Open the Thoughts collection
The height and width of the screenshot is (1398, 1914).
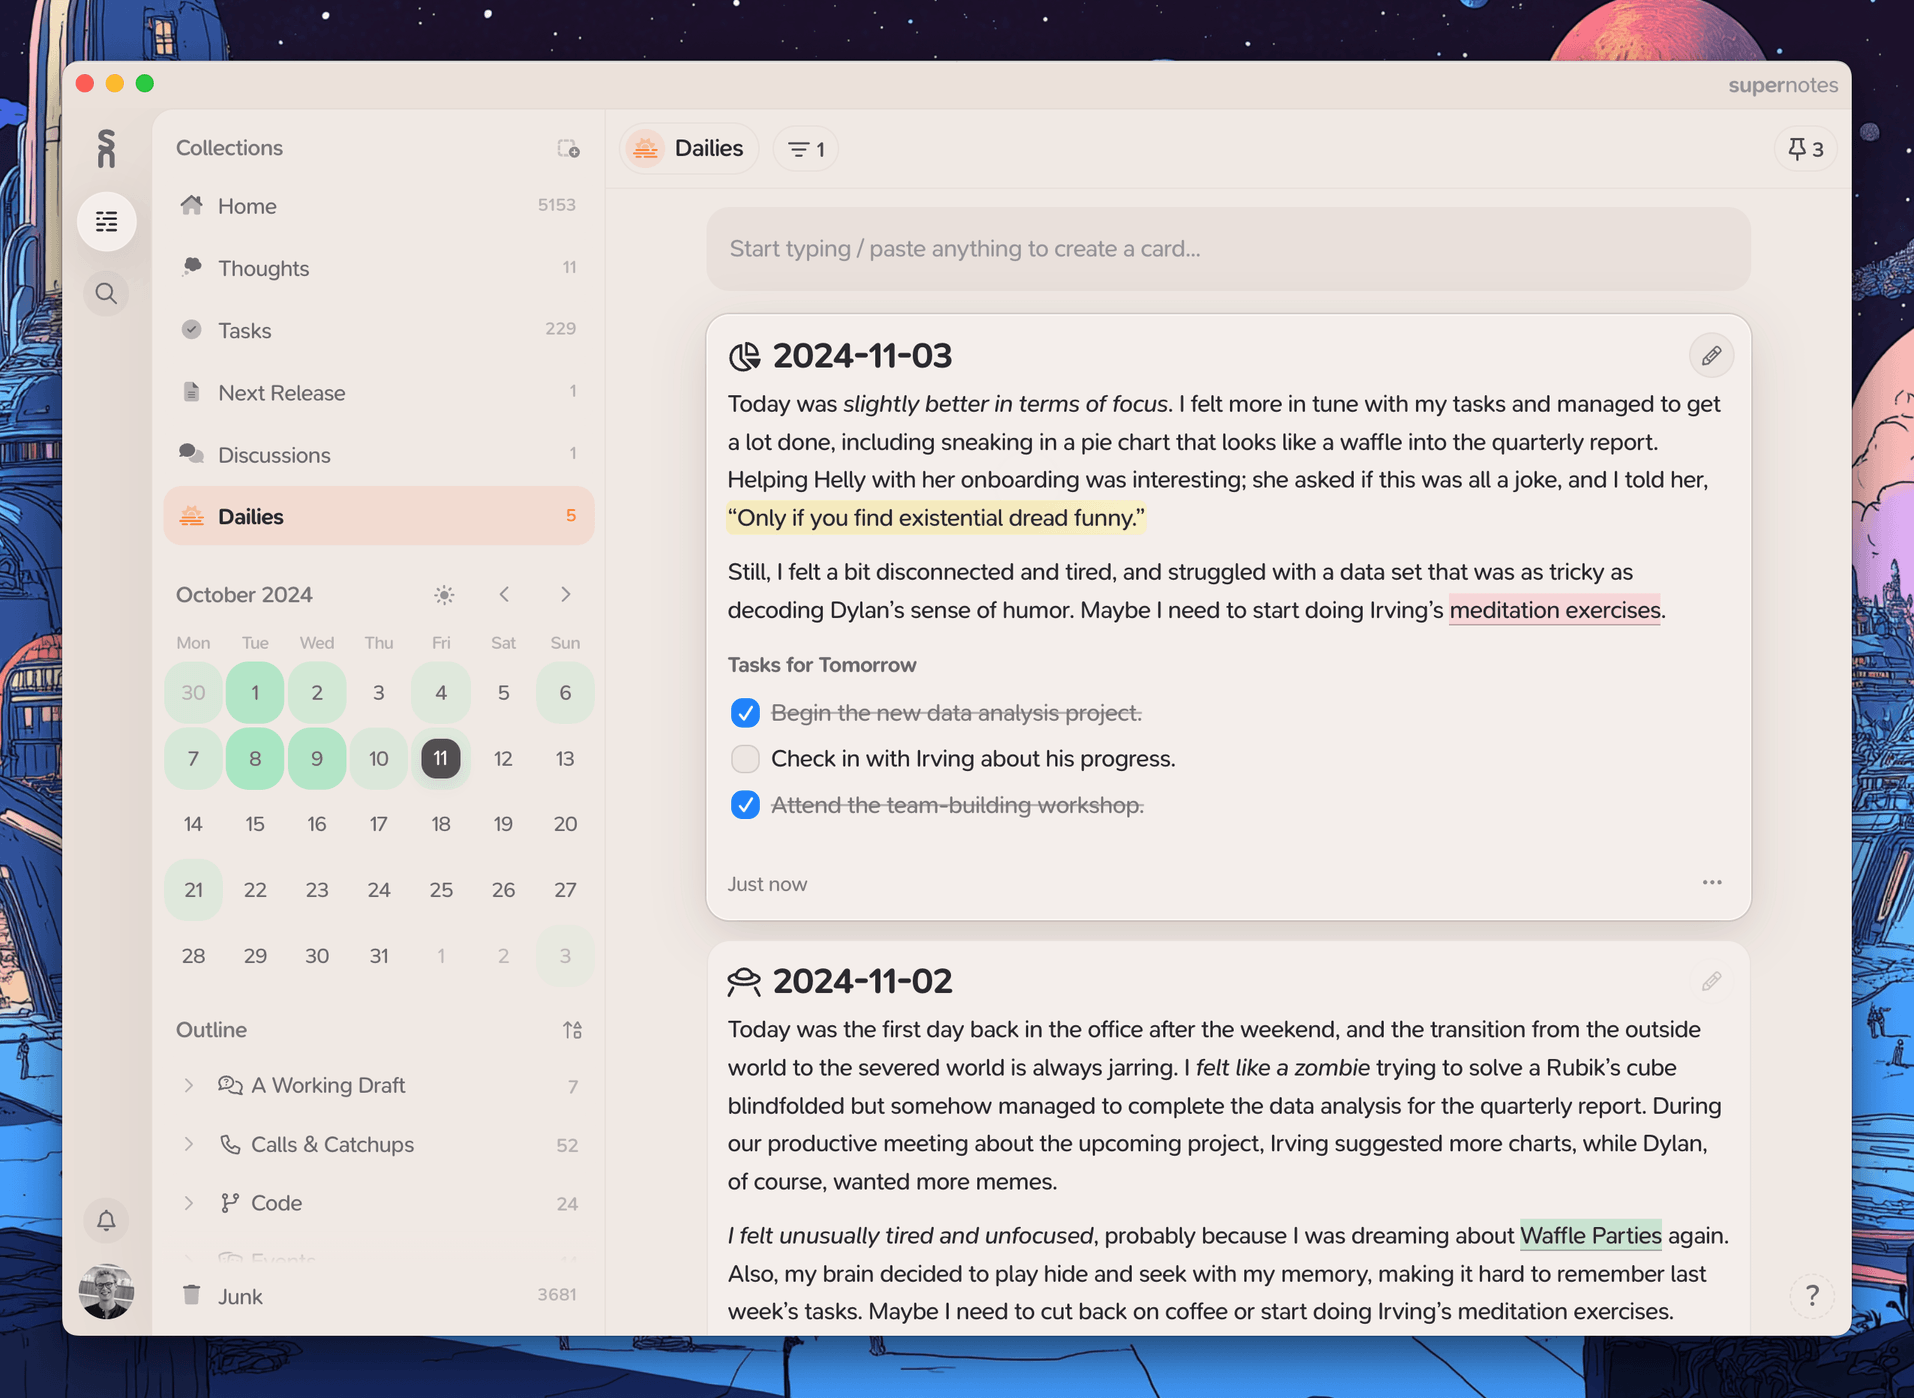263,268
